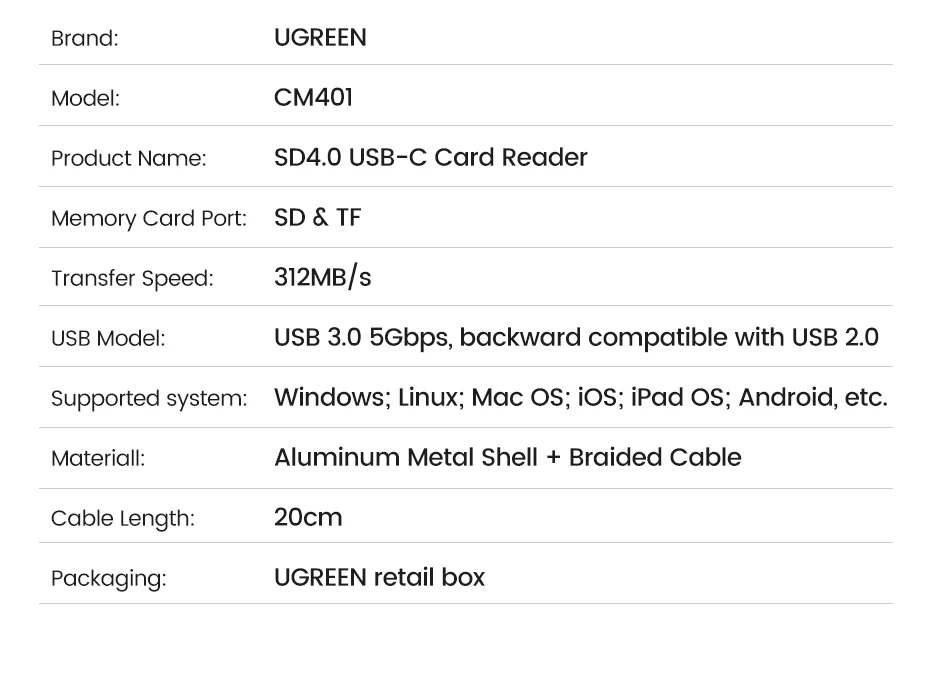
Task: Select the 20cm cable length value
Action: (x=308, y=517)
